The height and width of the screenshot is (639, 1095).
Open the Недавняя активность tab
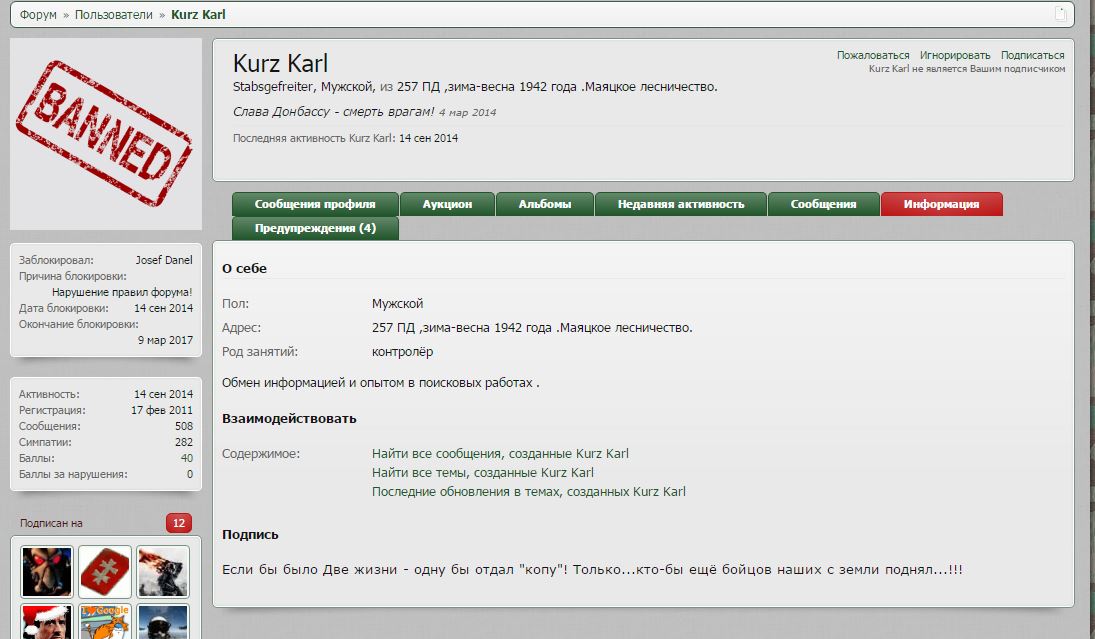tap(681, 204)
